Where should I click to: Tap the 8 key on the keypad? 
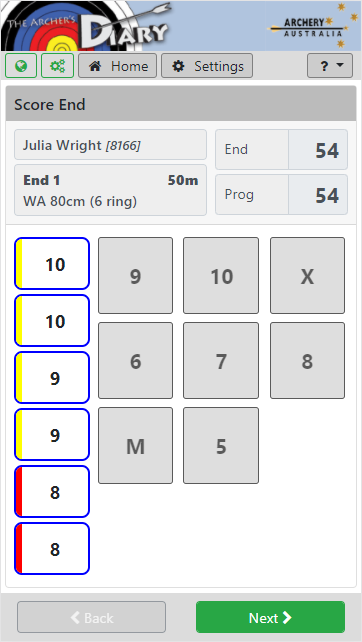(308, 361)
